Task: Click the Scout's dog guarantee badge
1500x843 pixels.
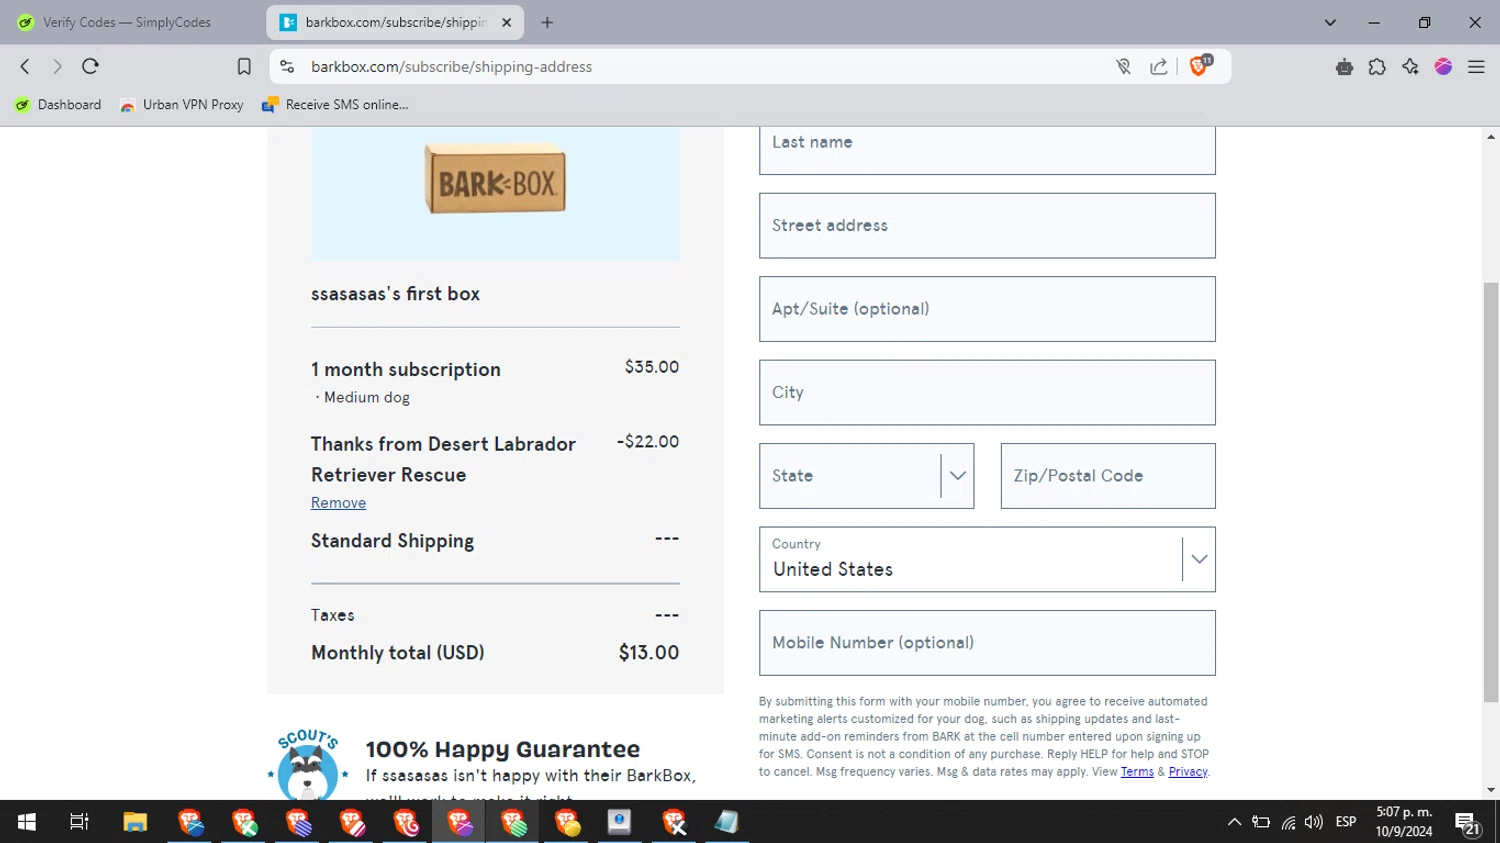Action: 308,765
